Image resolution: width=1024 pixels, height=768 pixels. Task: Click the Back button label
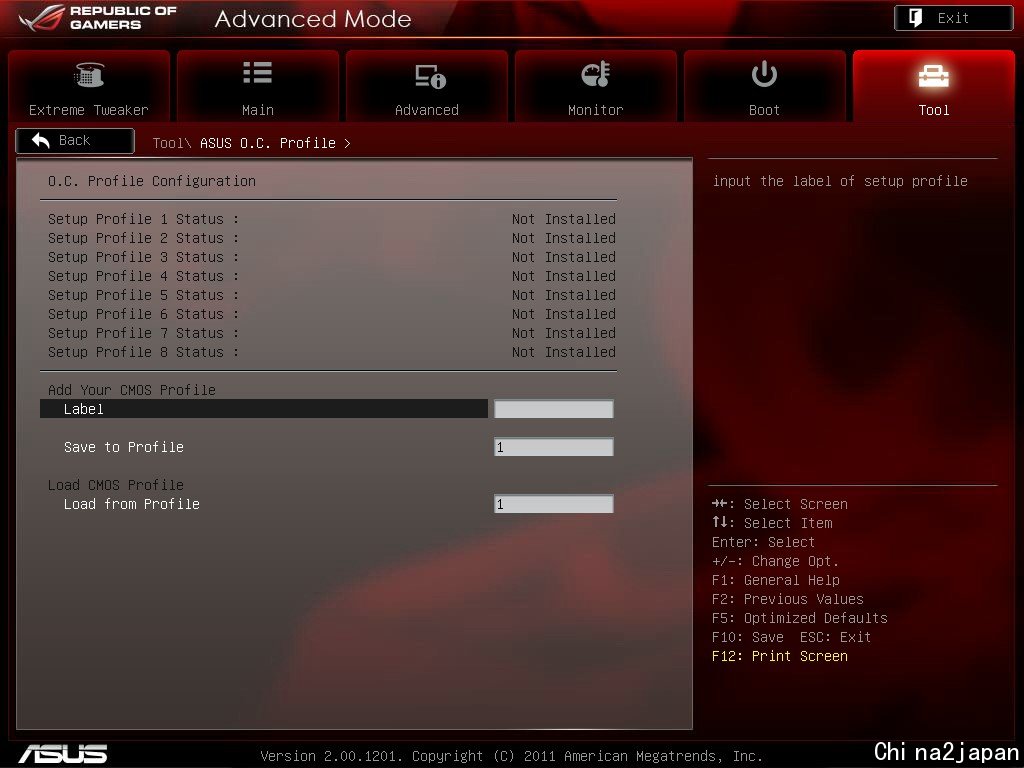74,140
